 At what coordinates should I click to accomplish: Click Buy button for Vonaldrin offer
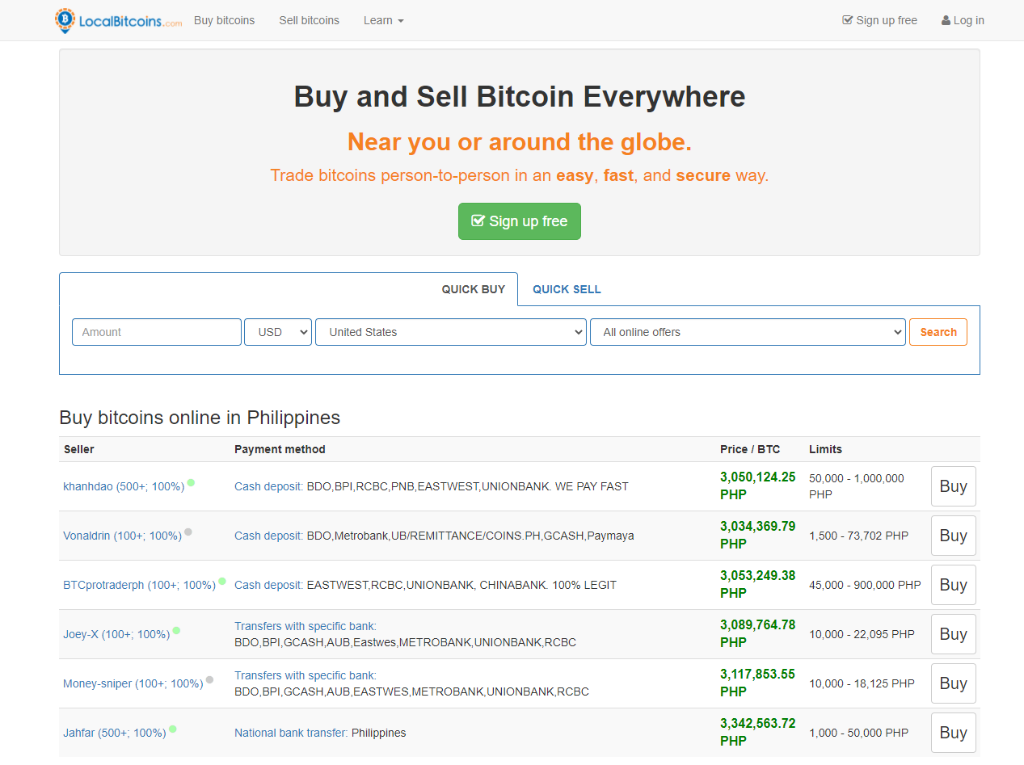pyautogui.click(x=953, y=536)
